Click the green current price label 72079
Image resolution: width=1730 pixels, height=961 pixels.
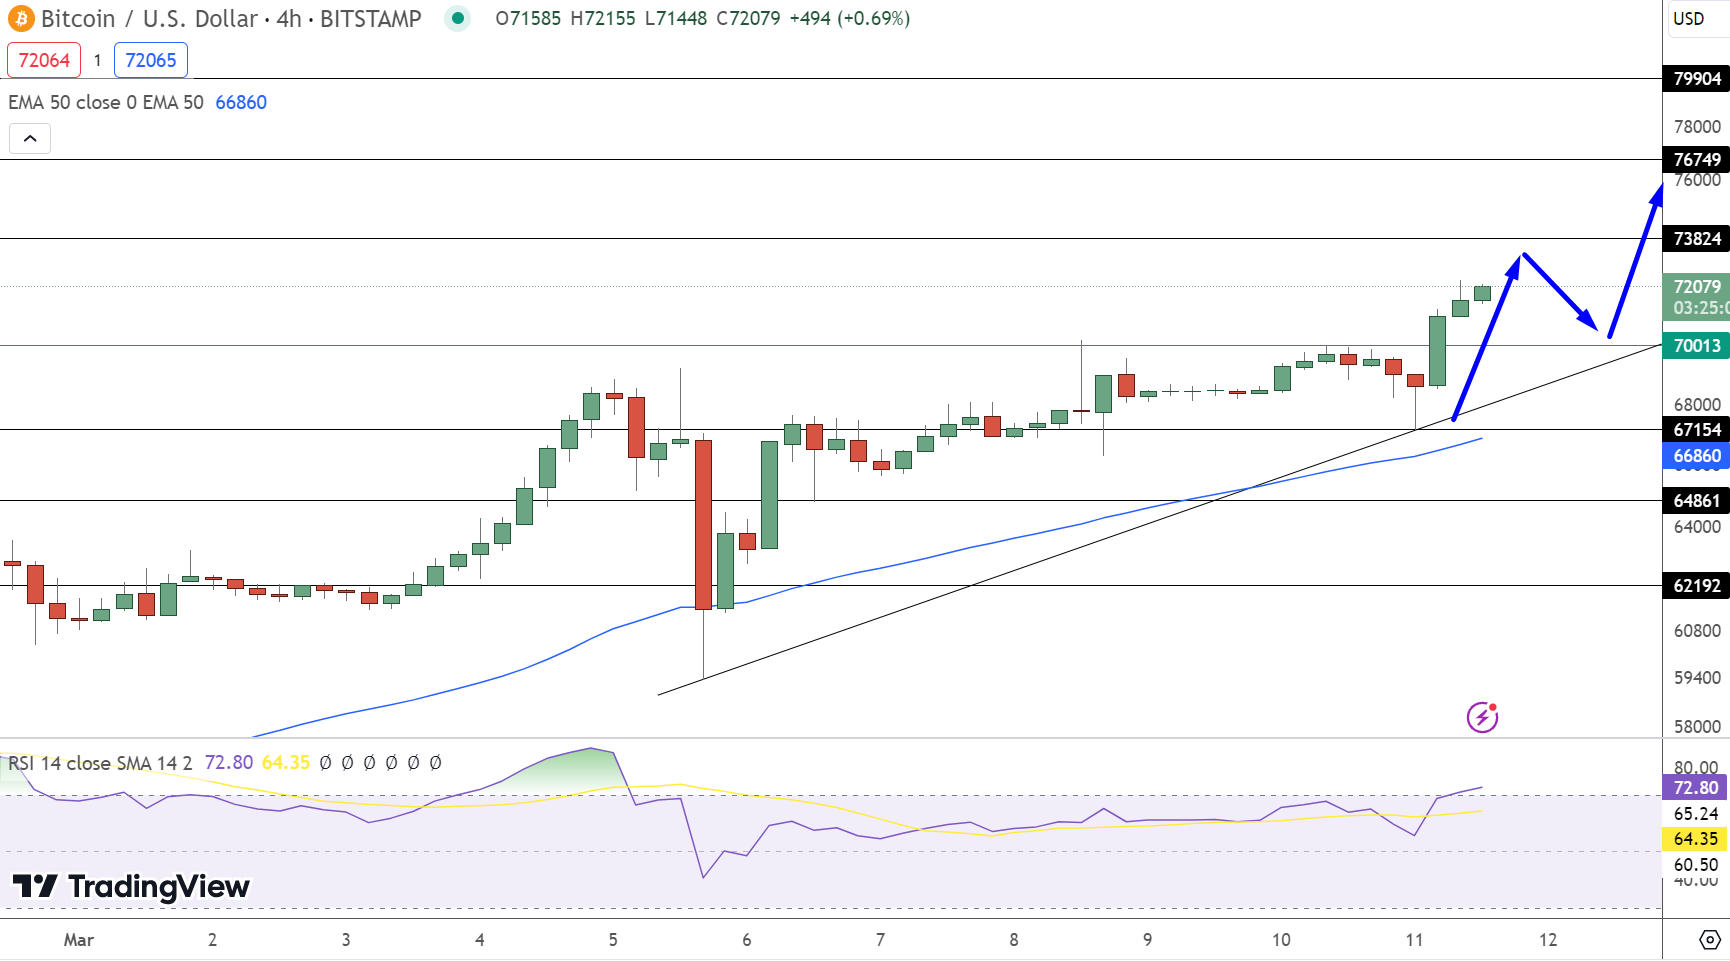(x=1695, y=287)
